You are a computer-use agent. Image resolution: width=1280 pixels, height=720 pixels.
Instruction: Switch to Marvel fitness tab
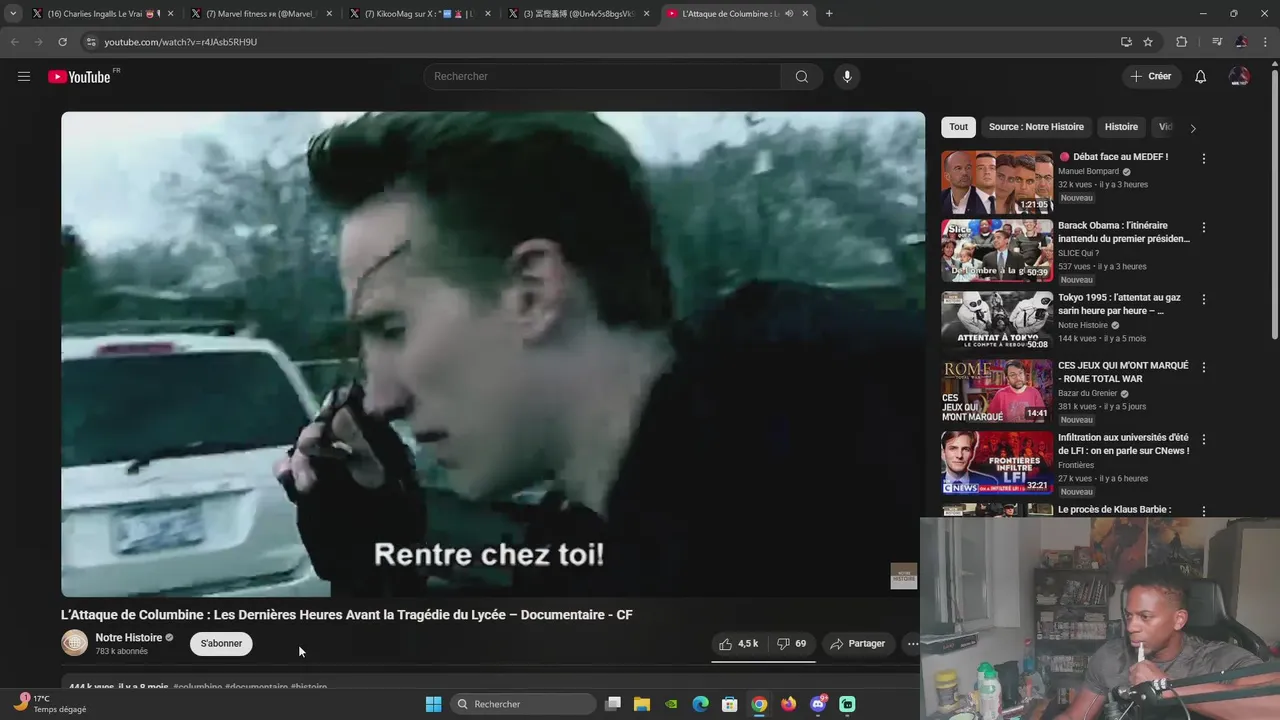(260, 14)
